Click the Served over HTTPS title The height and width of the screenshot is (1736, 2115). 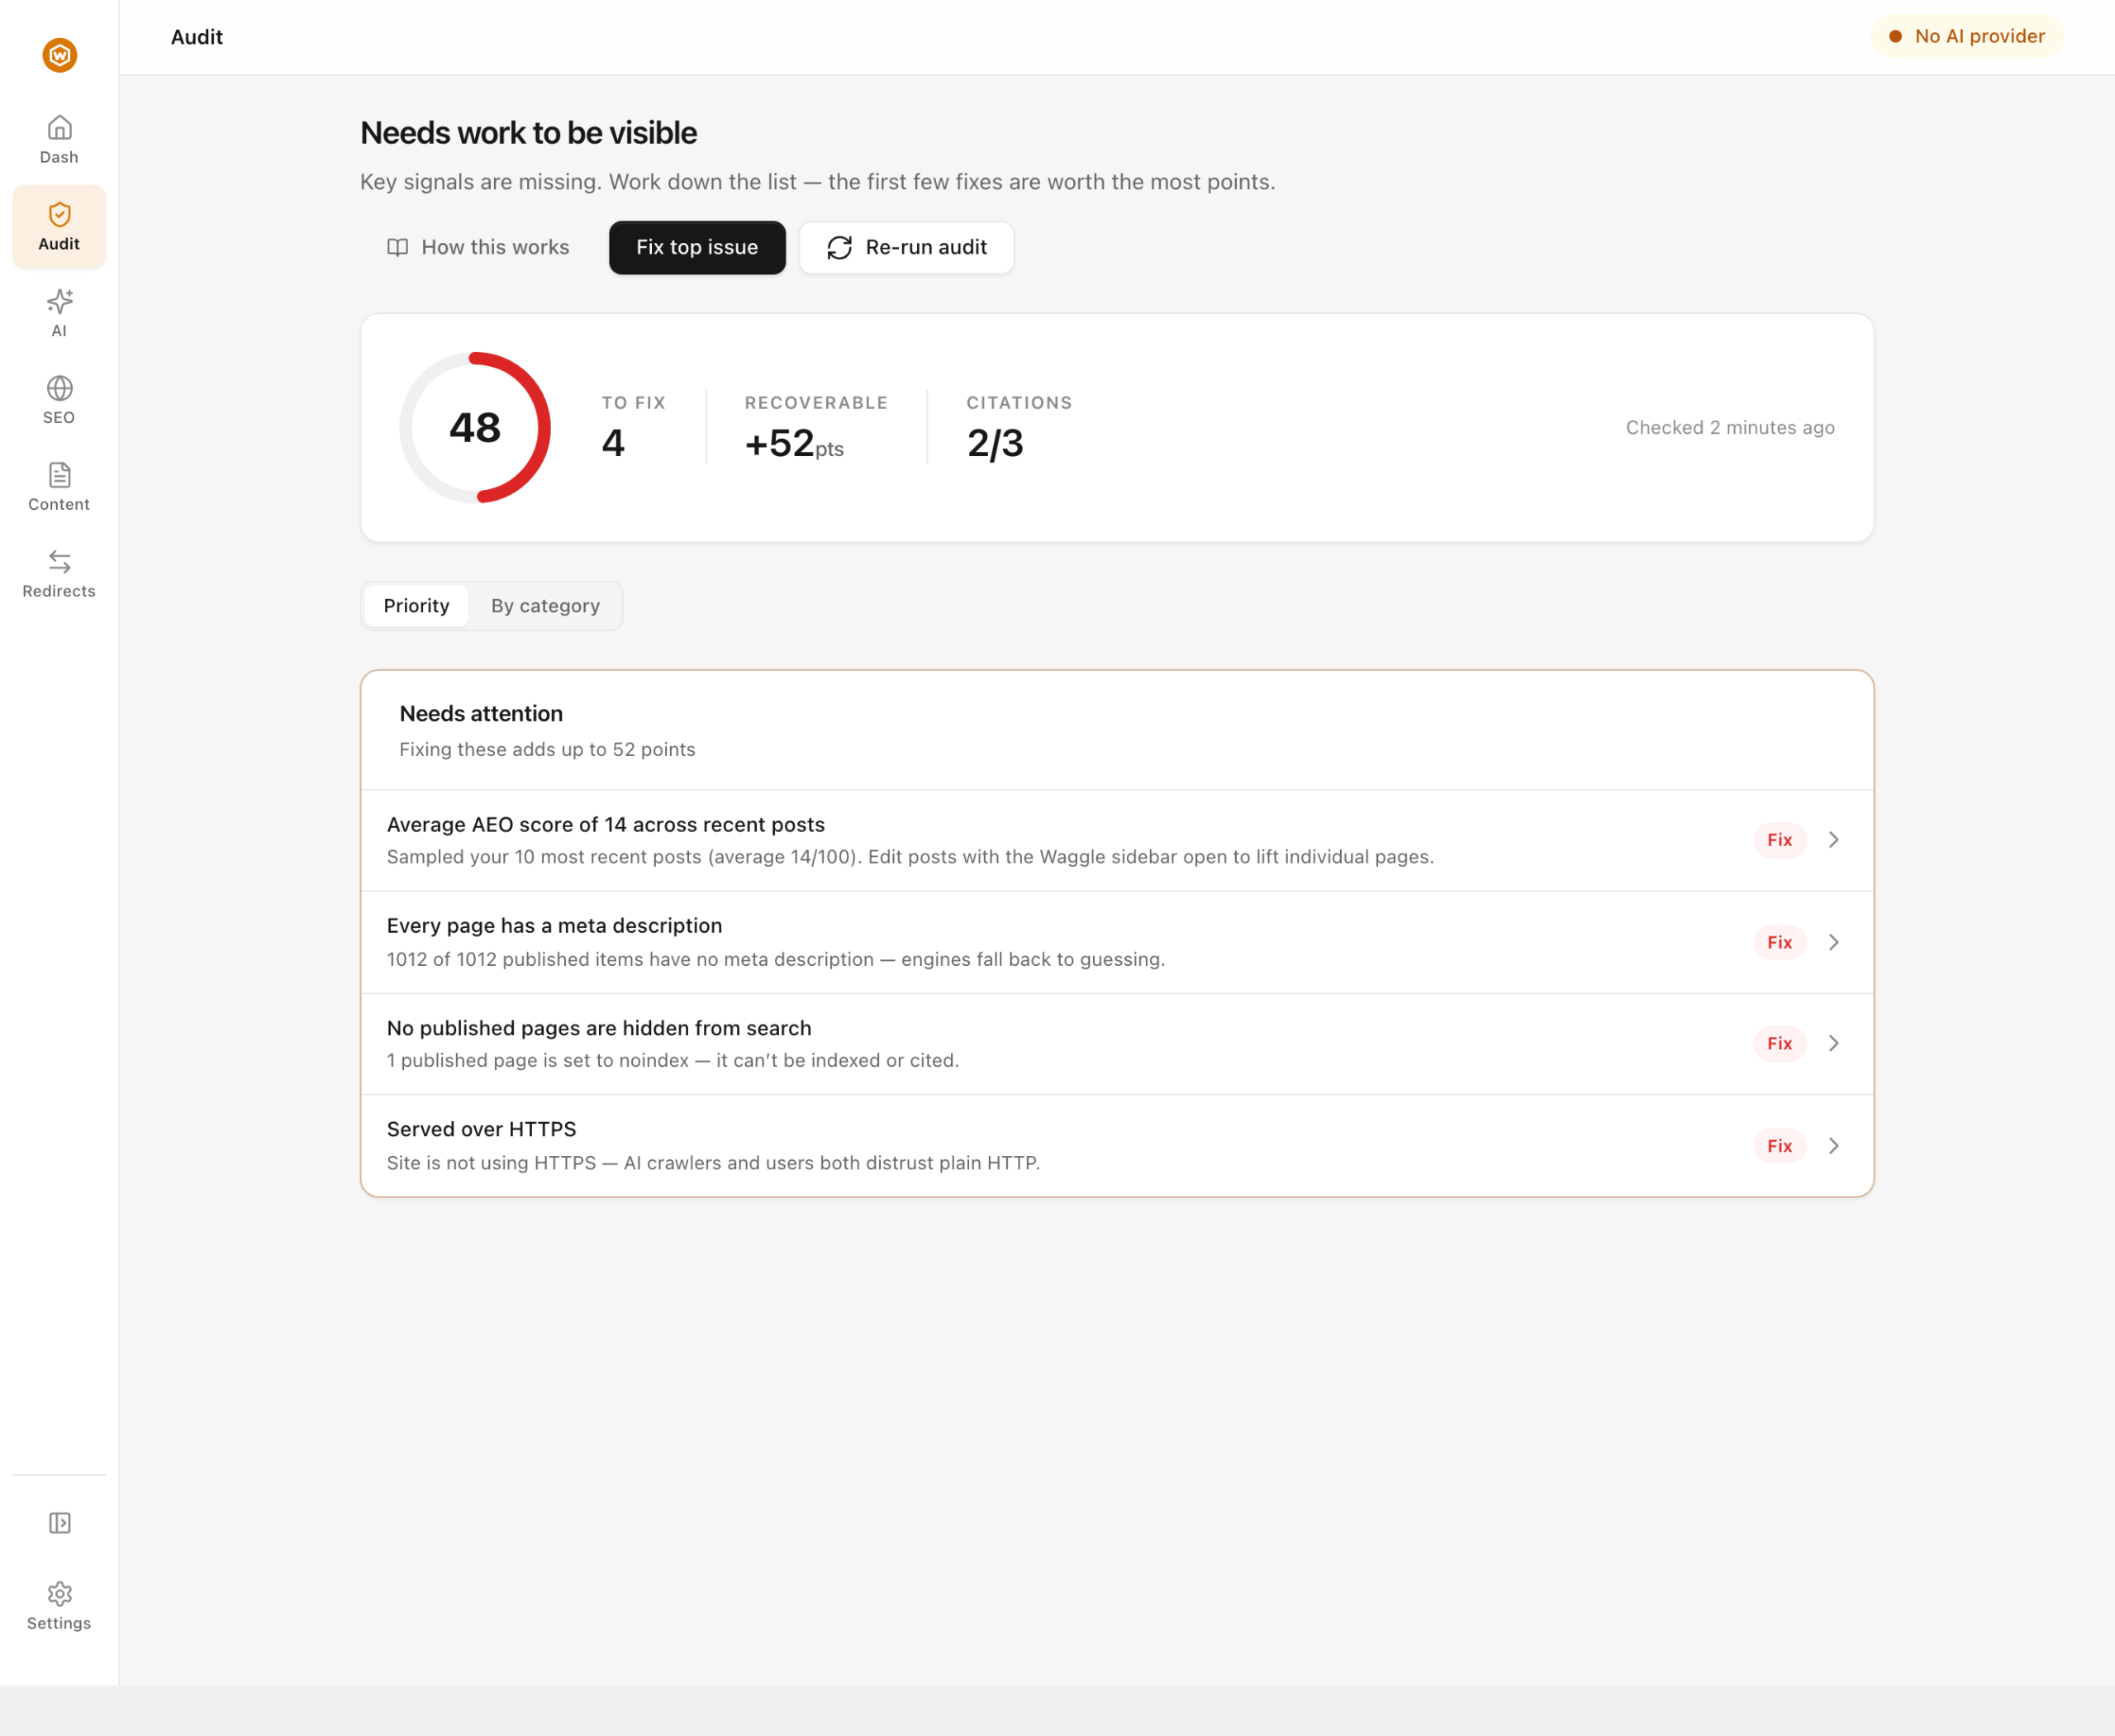(481, 1130)
